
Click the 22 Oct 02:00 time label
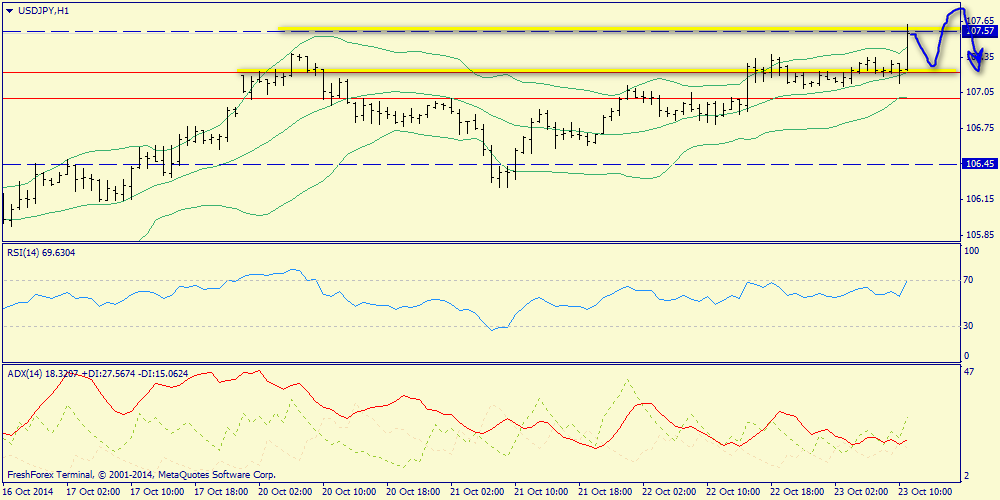pos(668,492)
